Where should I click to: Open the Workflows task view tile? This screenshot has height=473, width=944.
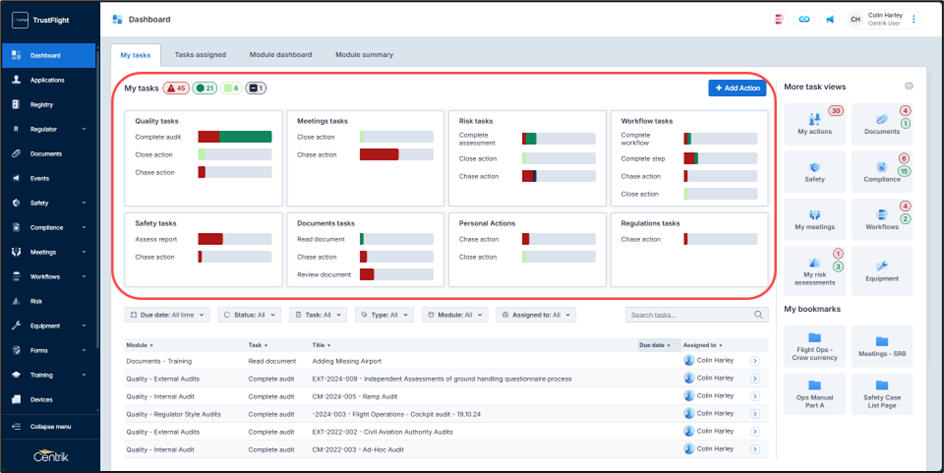(881, 219)
